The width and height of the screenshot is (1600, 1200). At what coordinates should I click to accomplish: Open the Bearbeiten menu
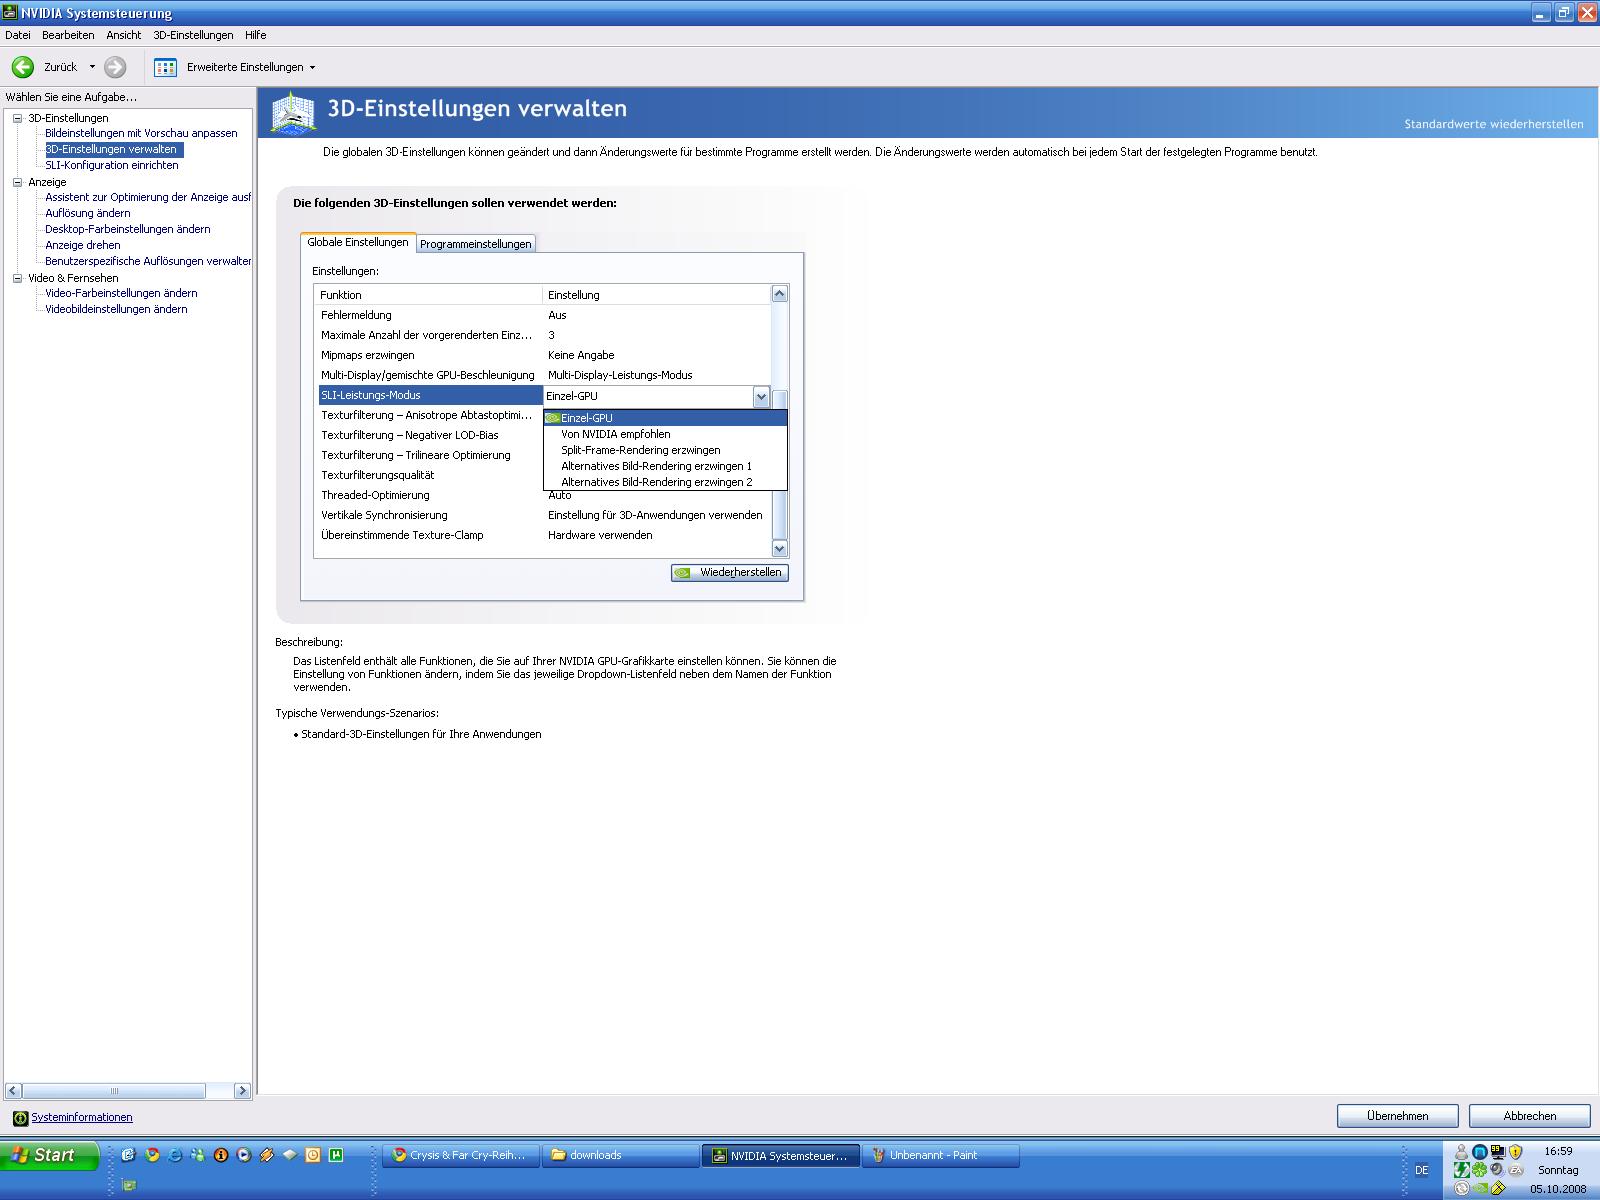pyautogui.click(x=68, y=35)
